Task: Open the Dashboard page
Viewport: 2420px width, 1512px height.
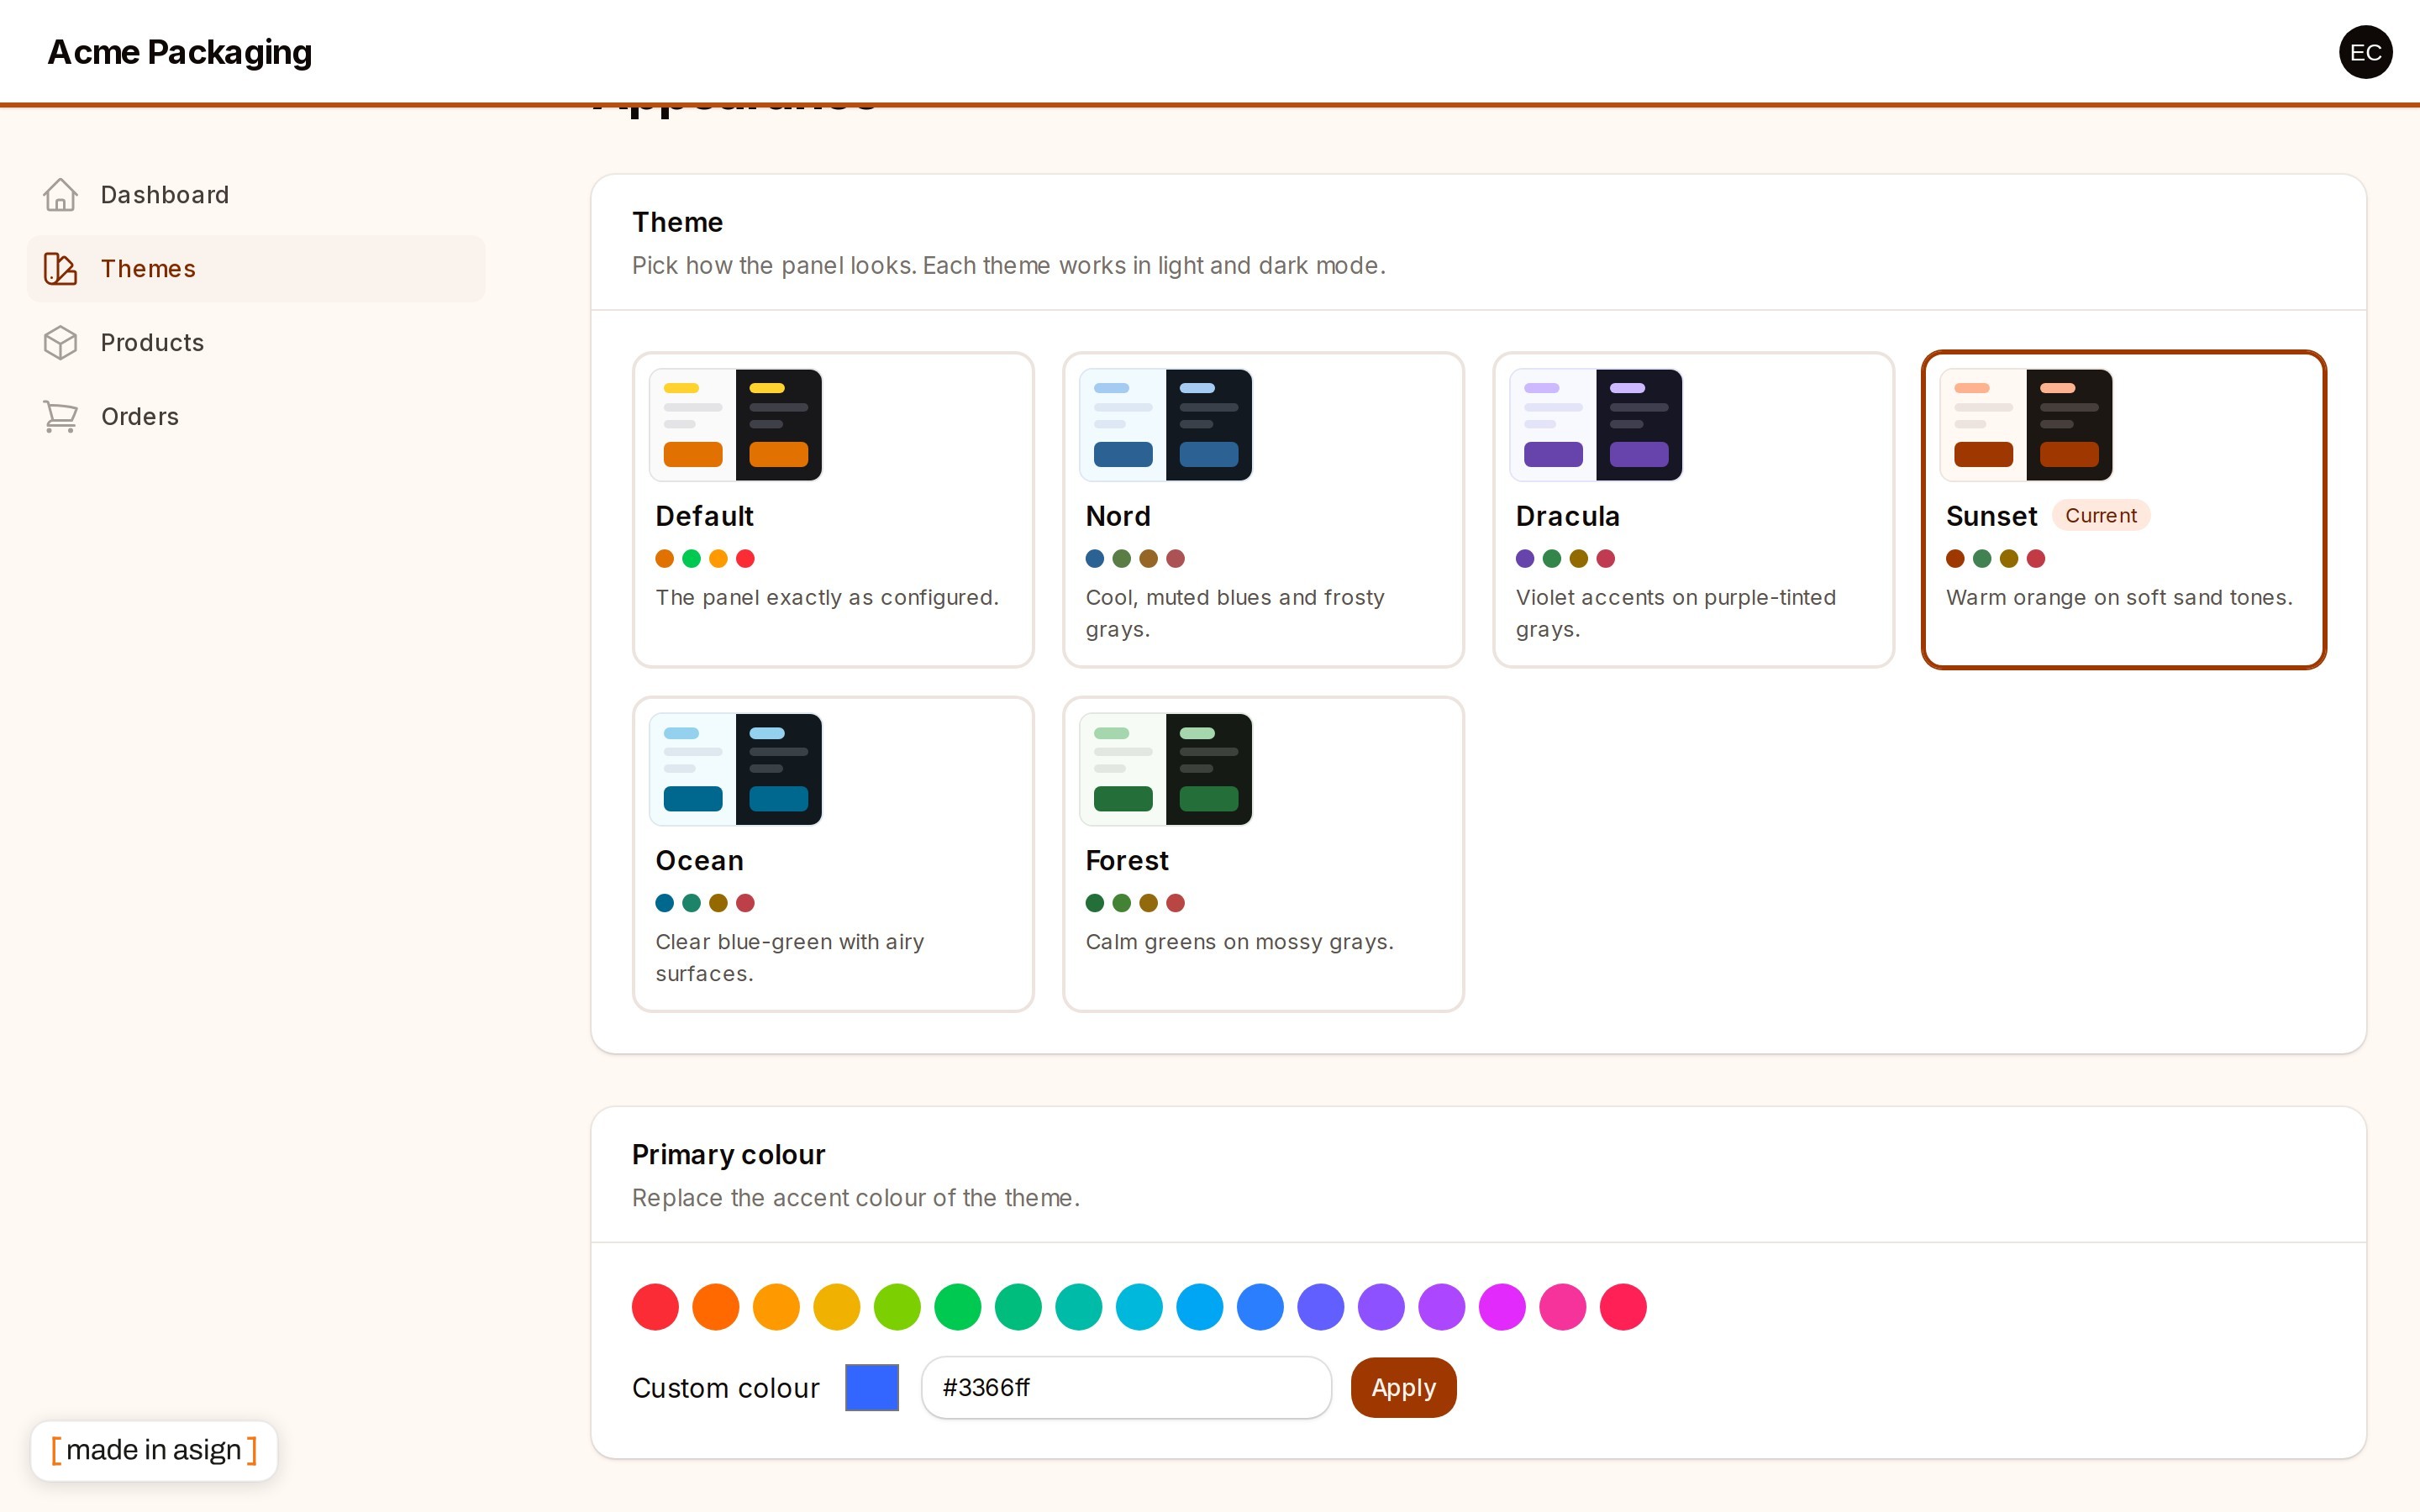Action: 256,195
